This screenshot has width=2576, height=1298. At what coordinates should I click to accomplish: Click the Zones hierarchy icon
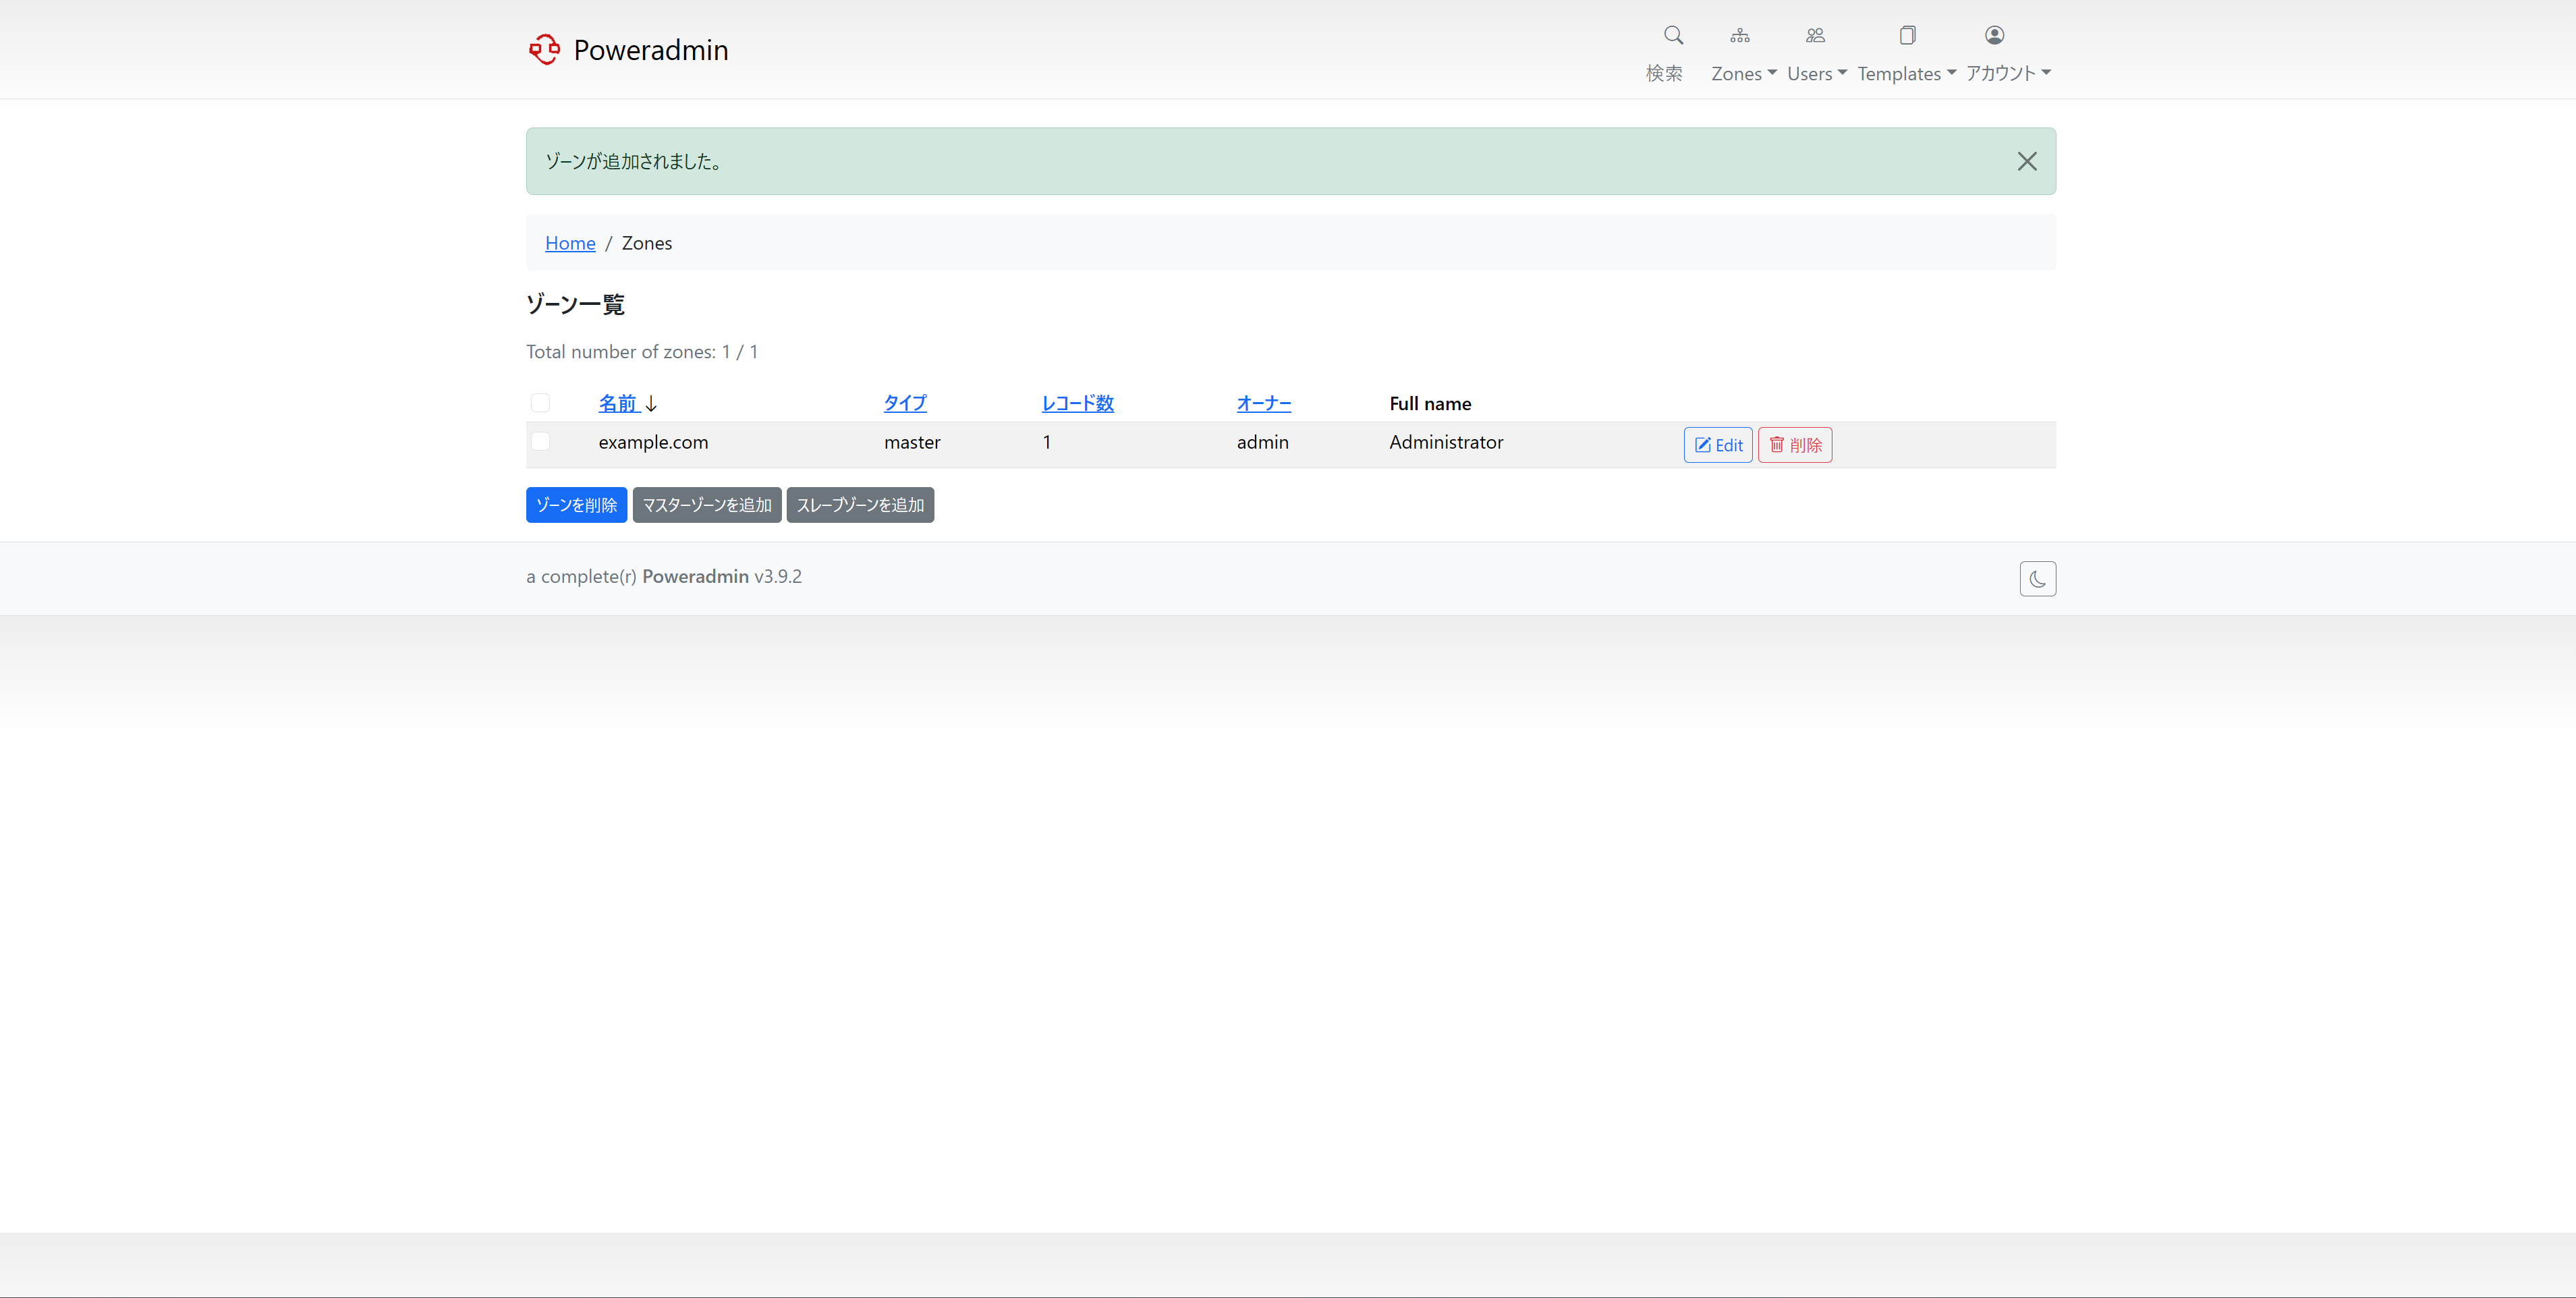click(1740, 35)
